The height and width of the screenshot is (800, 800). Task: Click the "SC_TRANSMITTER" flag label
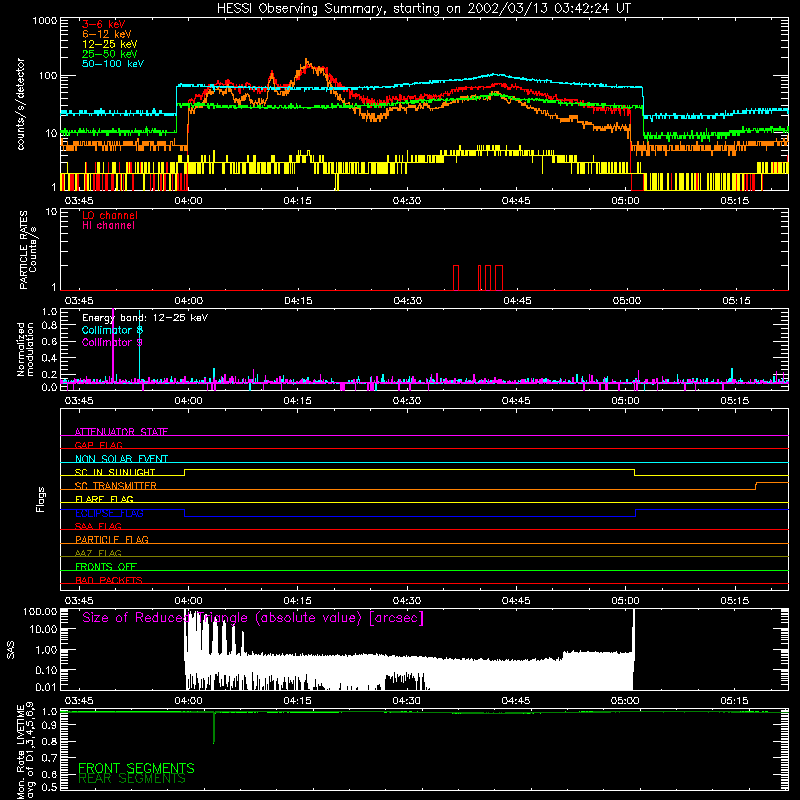click(116, 486)
